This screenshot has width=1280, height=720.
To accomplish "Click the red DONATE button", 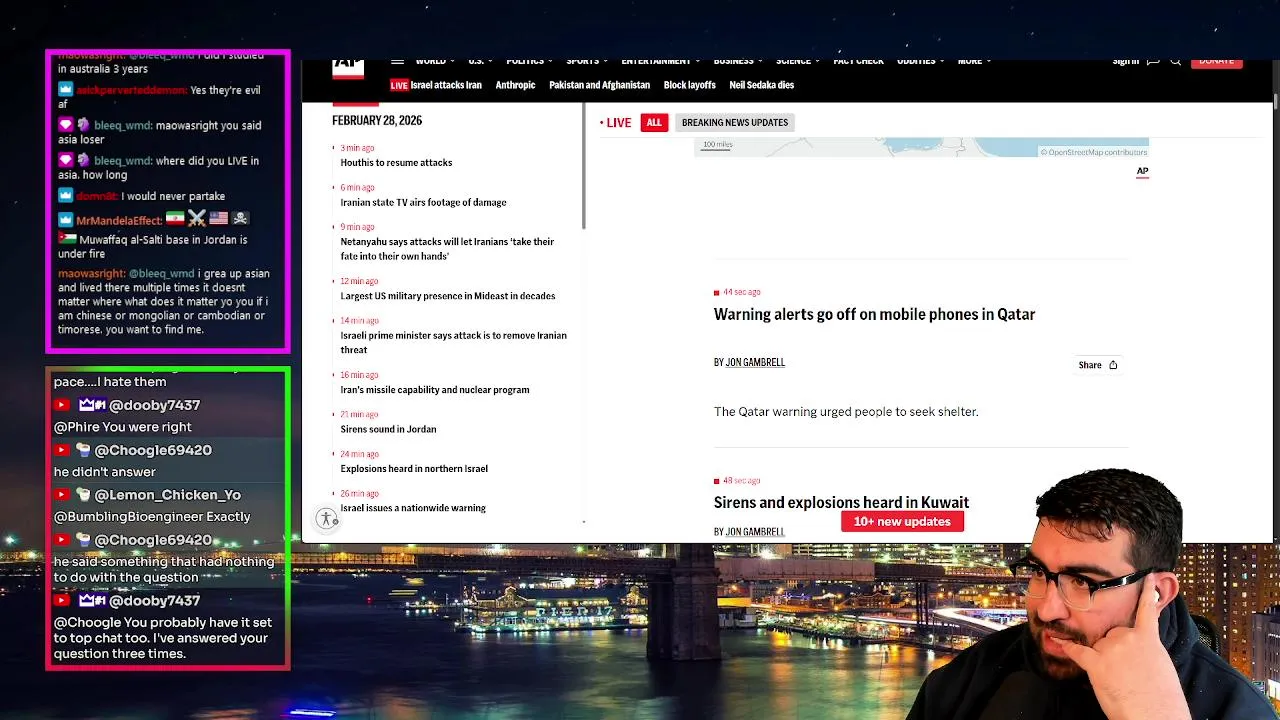I will [x=1216, y=62].
